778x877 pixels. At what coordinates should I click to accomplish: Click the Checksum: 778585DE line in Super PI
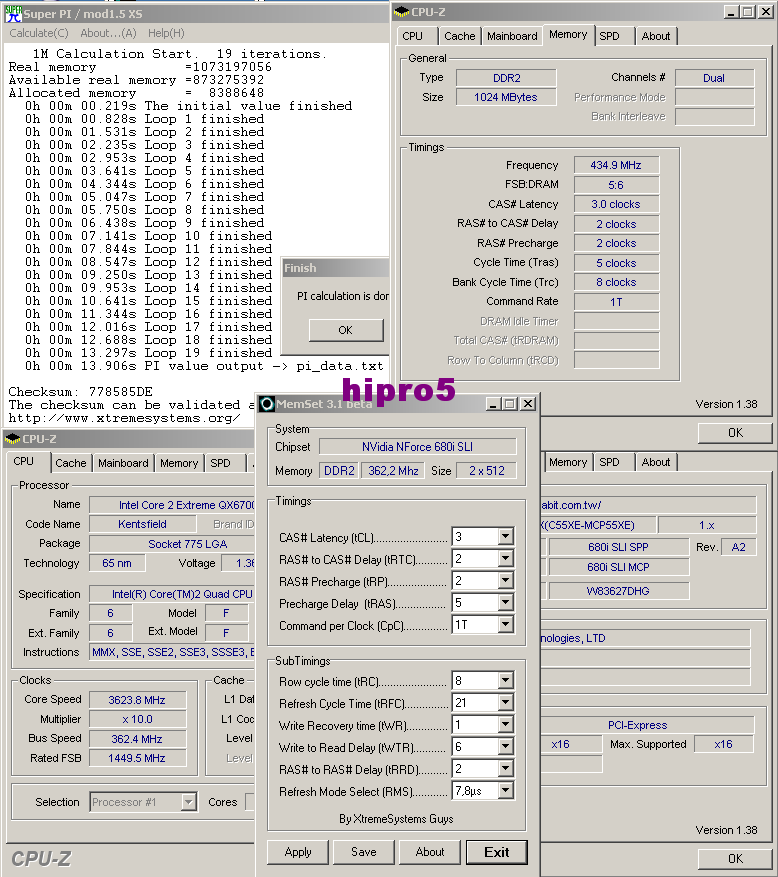click(81, 392)
